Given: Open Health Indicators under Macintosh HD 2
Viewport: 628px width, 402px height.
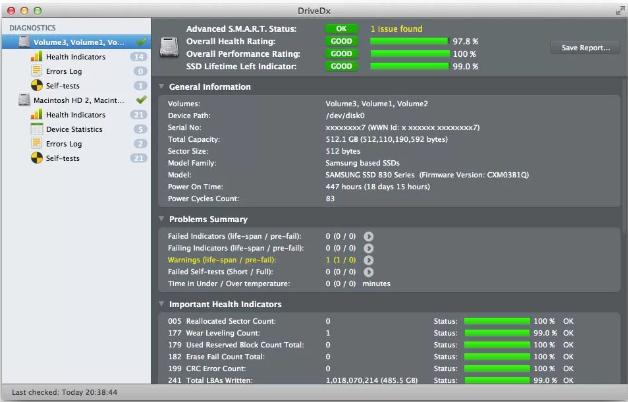Looking at the screenshot, I should (x=76, y=115).
